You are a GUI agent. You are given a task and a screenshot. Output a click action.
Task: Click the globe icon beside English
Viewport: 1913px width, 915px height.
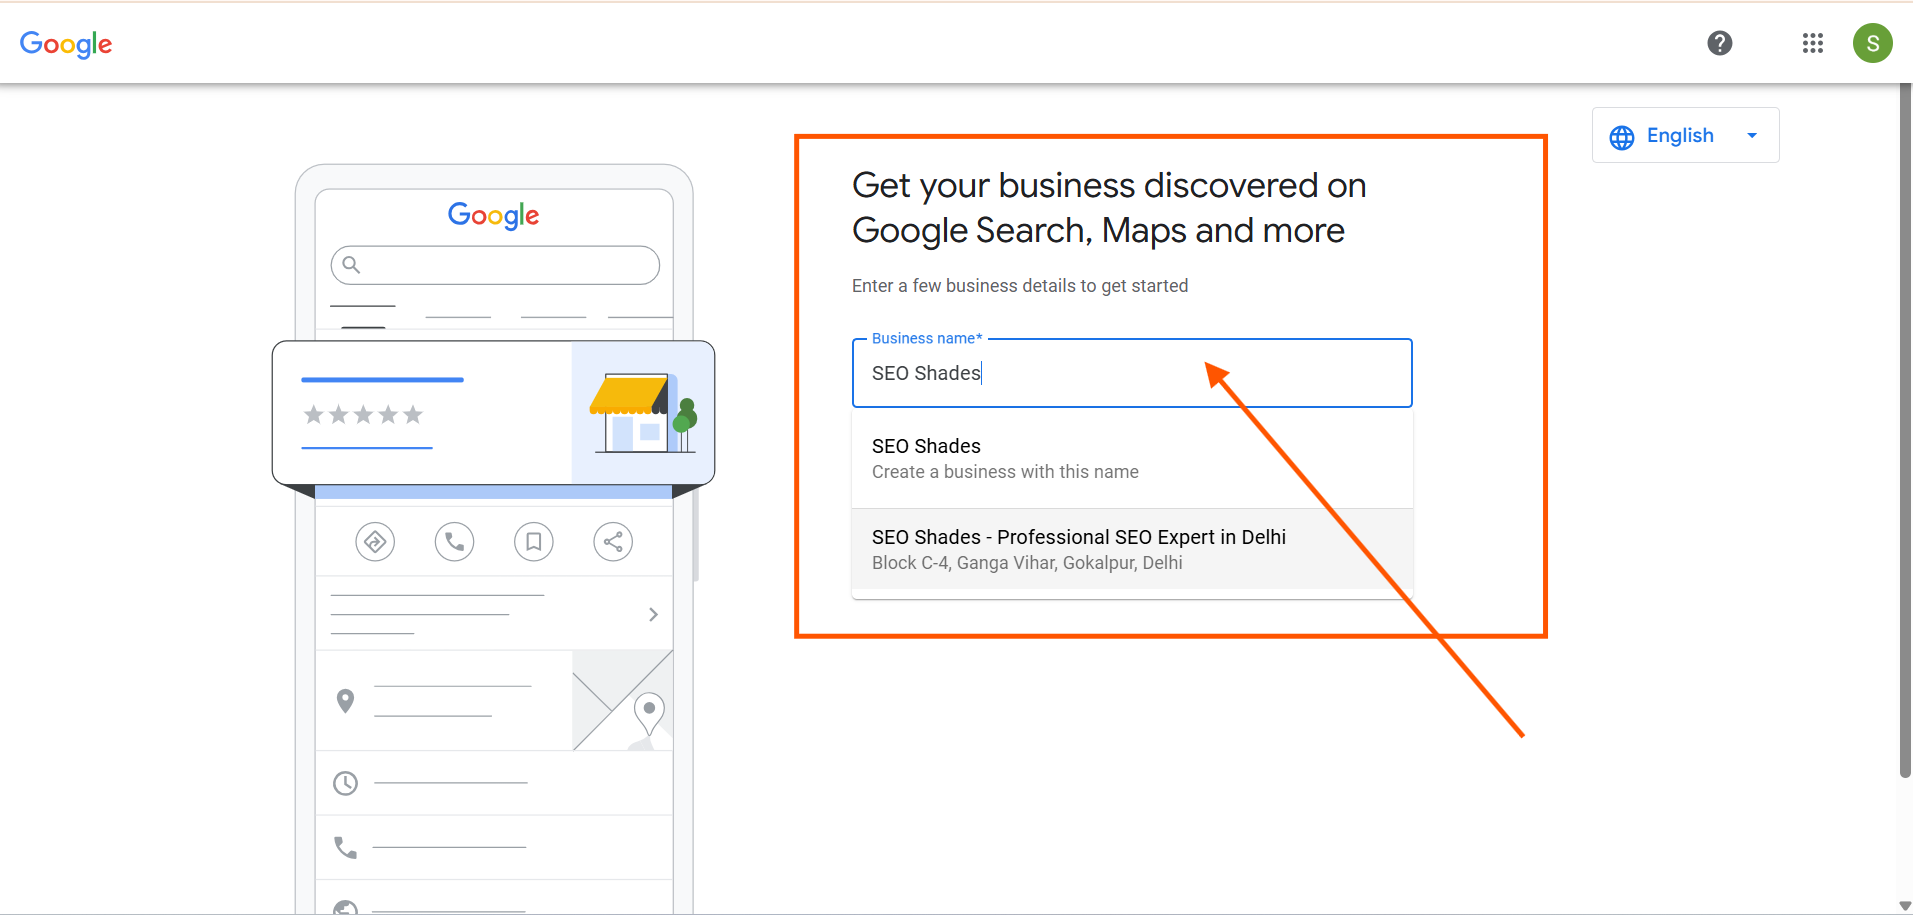click(1622, 137)
